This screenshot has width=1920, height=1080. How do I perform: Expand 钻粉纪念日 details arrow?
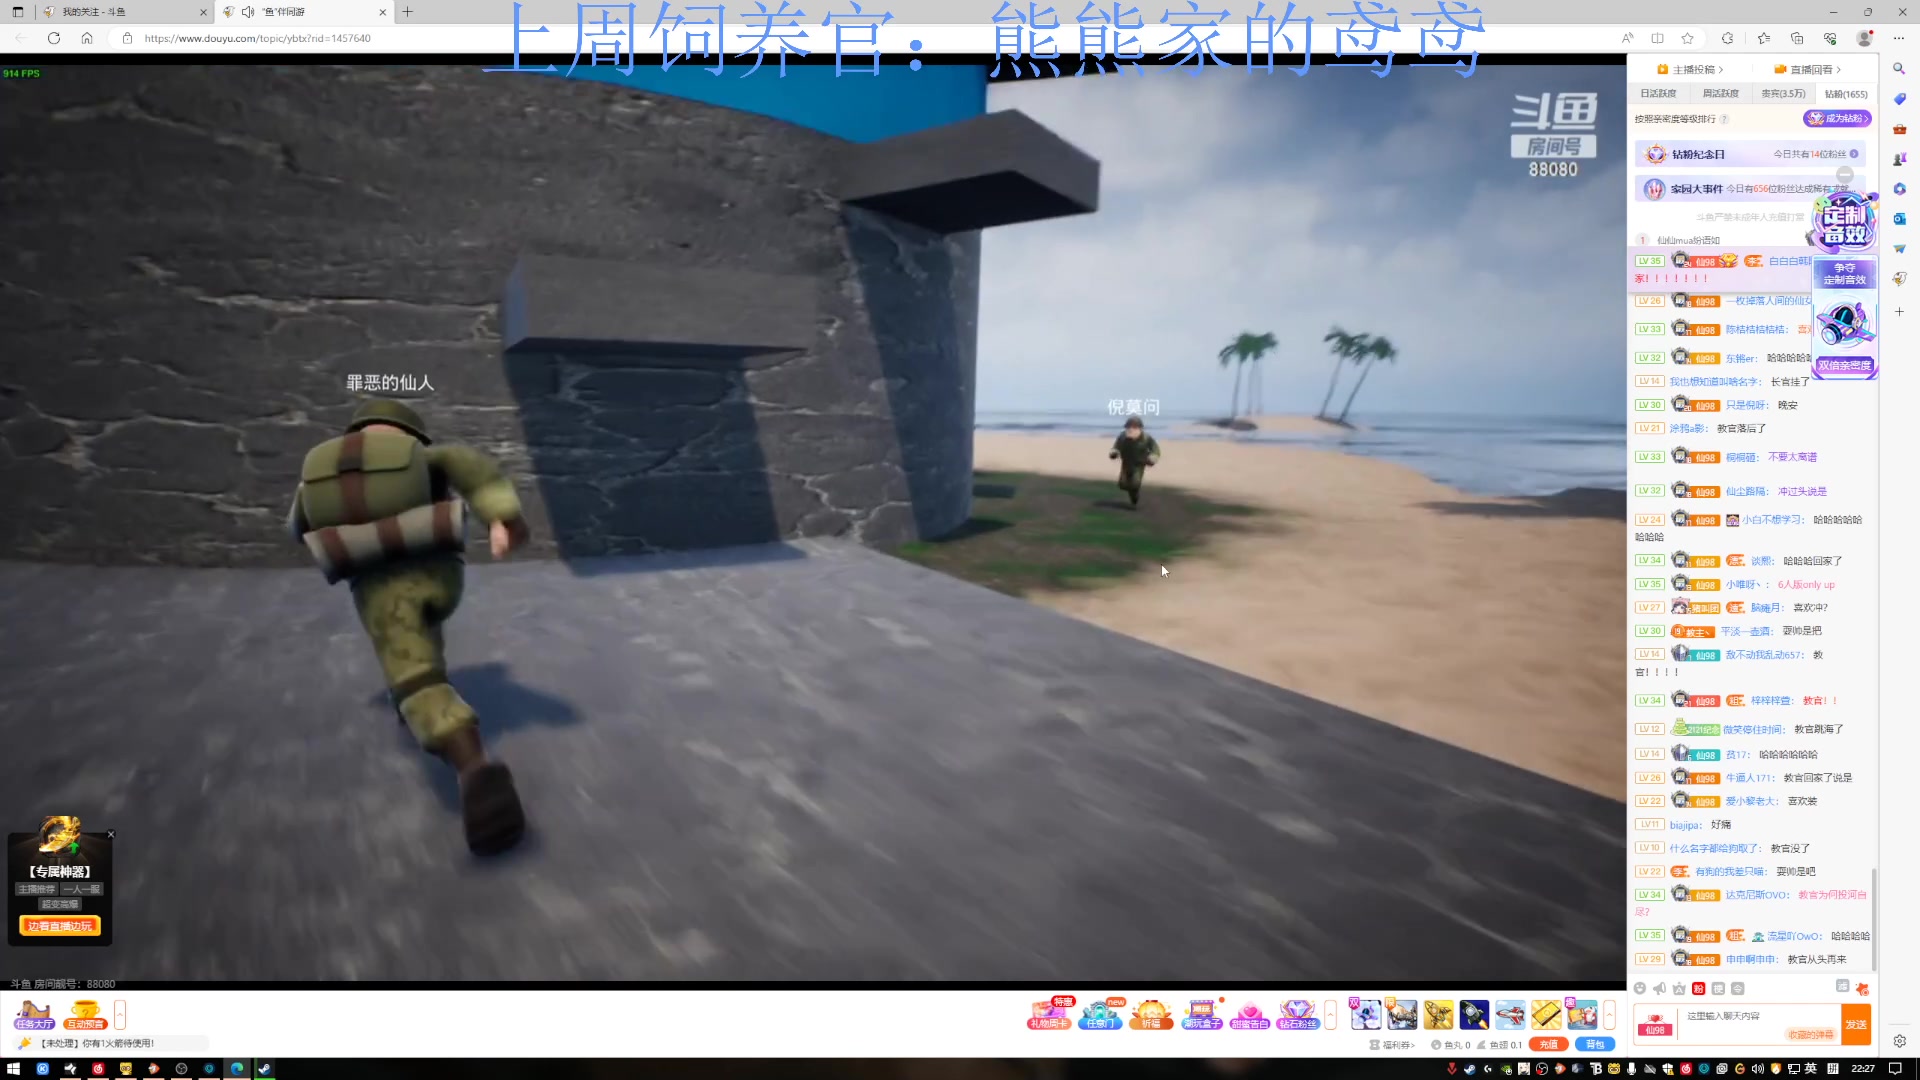click(x=1854, y=154)
